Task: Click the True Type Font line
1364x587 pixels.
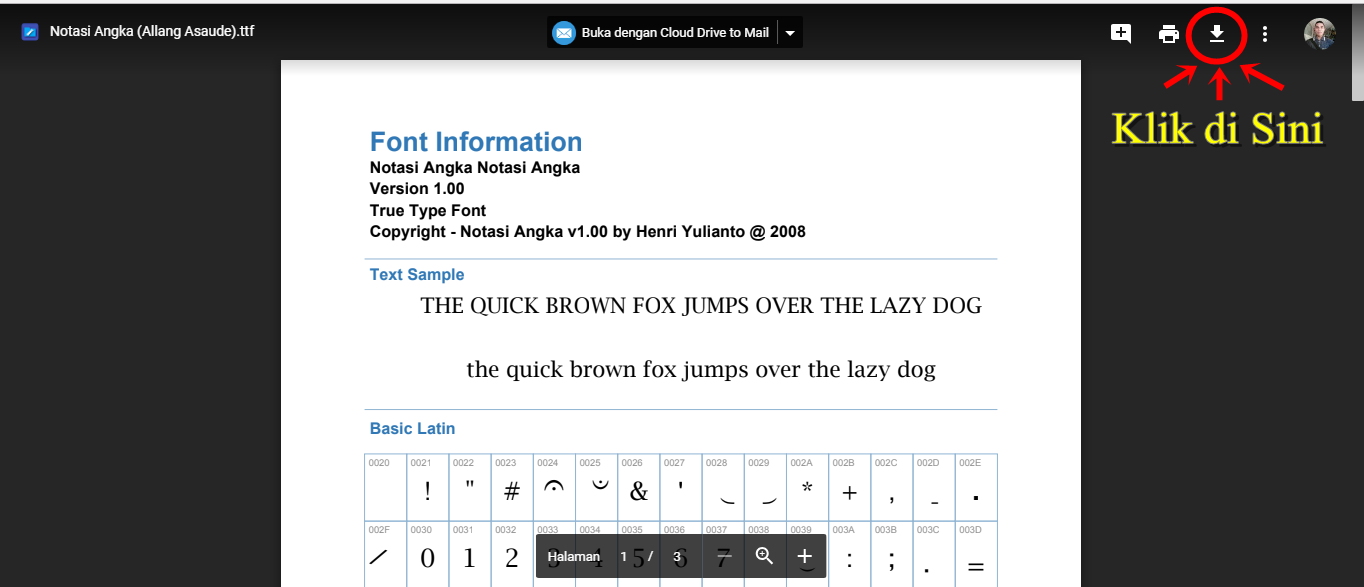Action: click(x=428, y=211)
